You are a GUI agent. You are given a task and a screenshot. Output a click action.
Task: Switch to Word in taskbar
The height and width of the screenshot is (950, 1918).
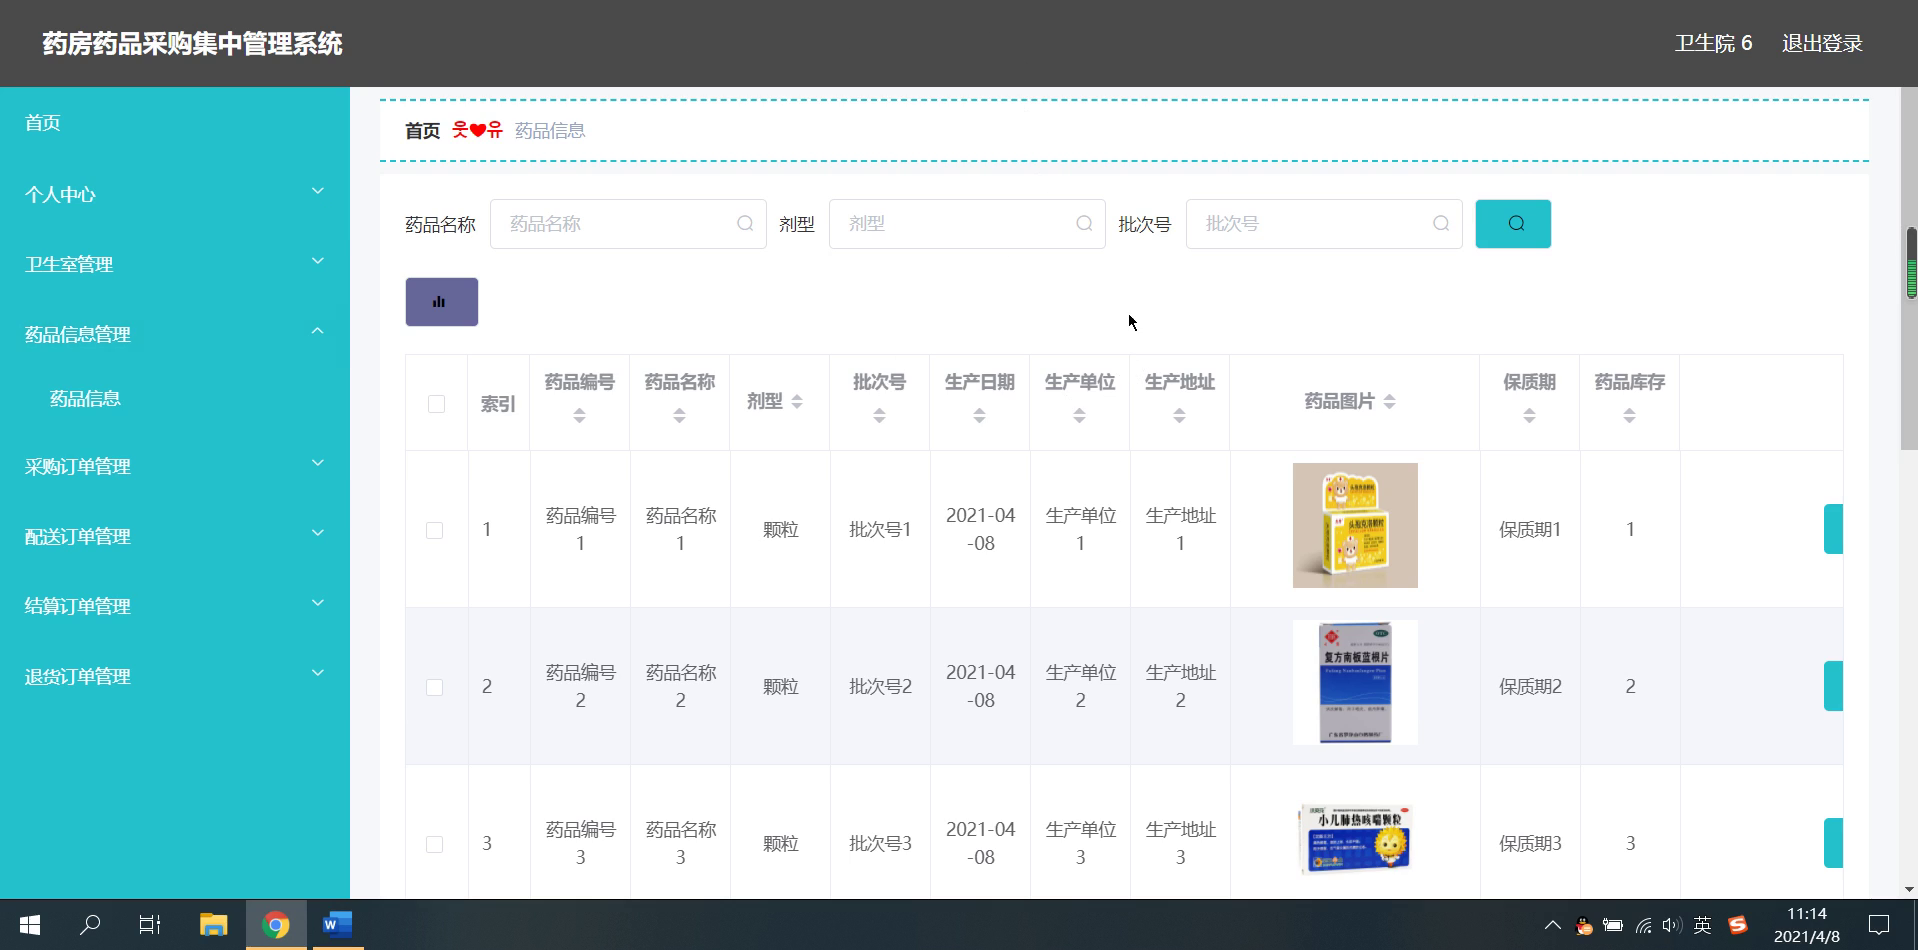(x=337, y=925)
